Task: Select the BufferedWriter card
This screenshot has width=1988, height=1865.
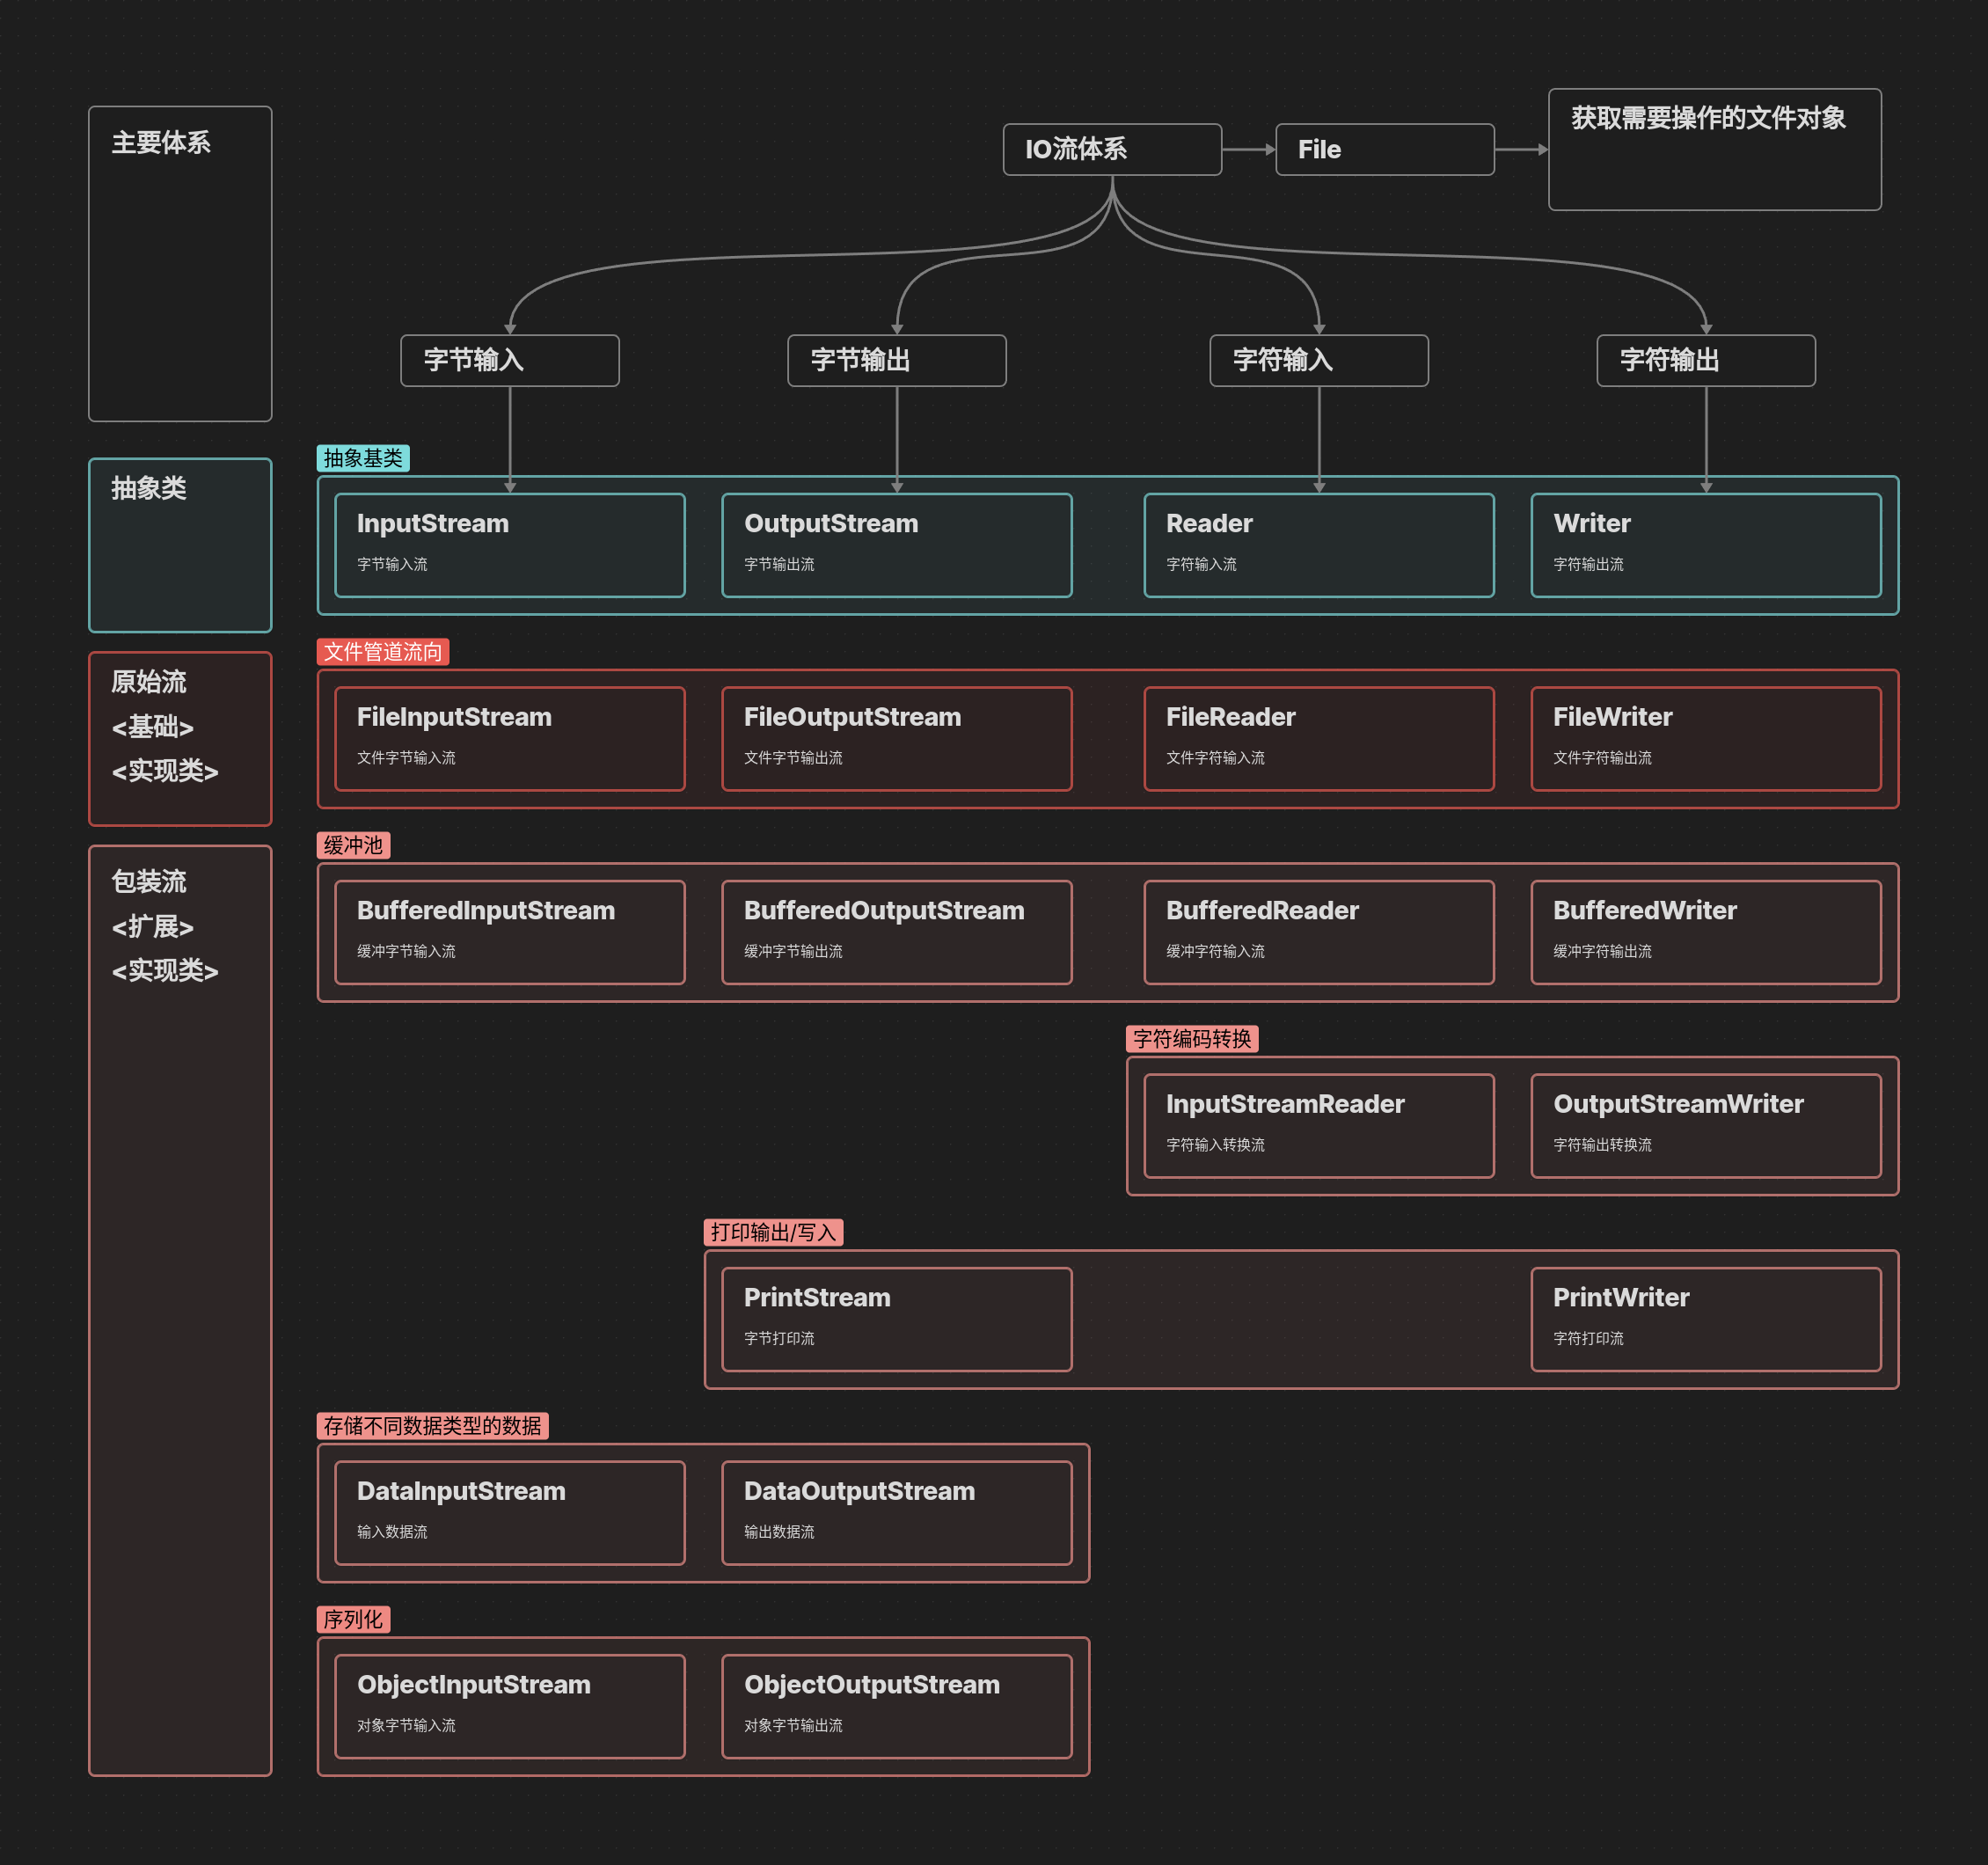Action: click(x=1705, y=932)
